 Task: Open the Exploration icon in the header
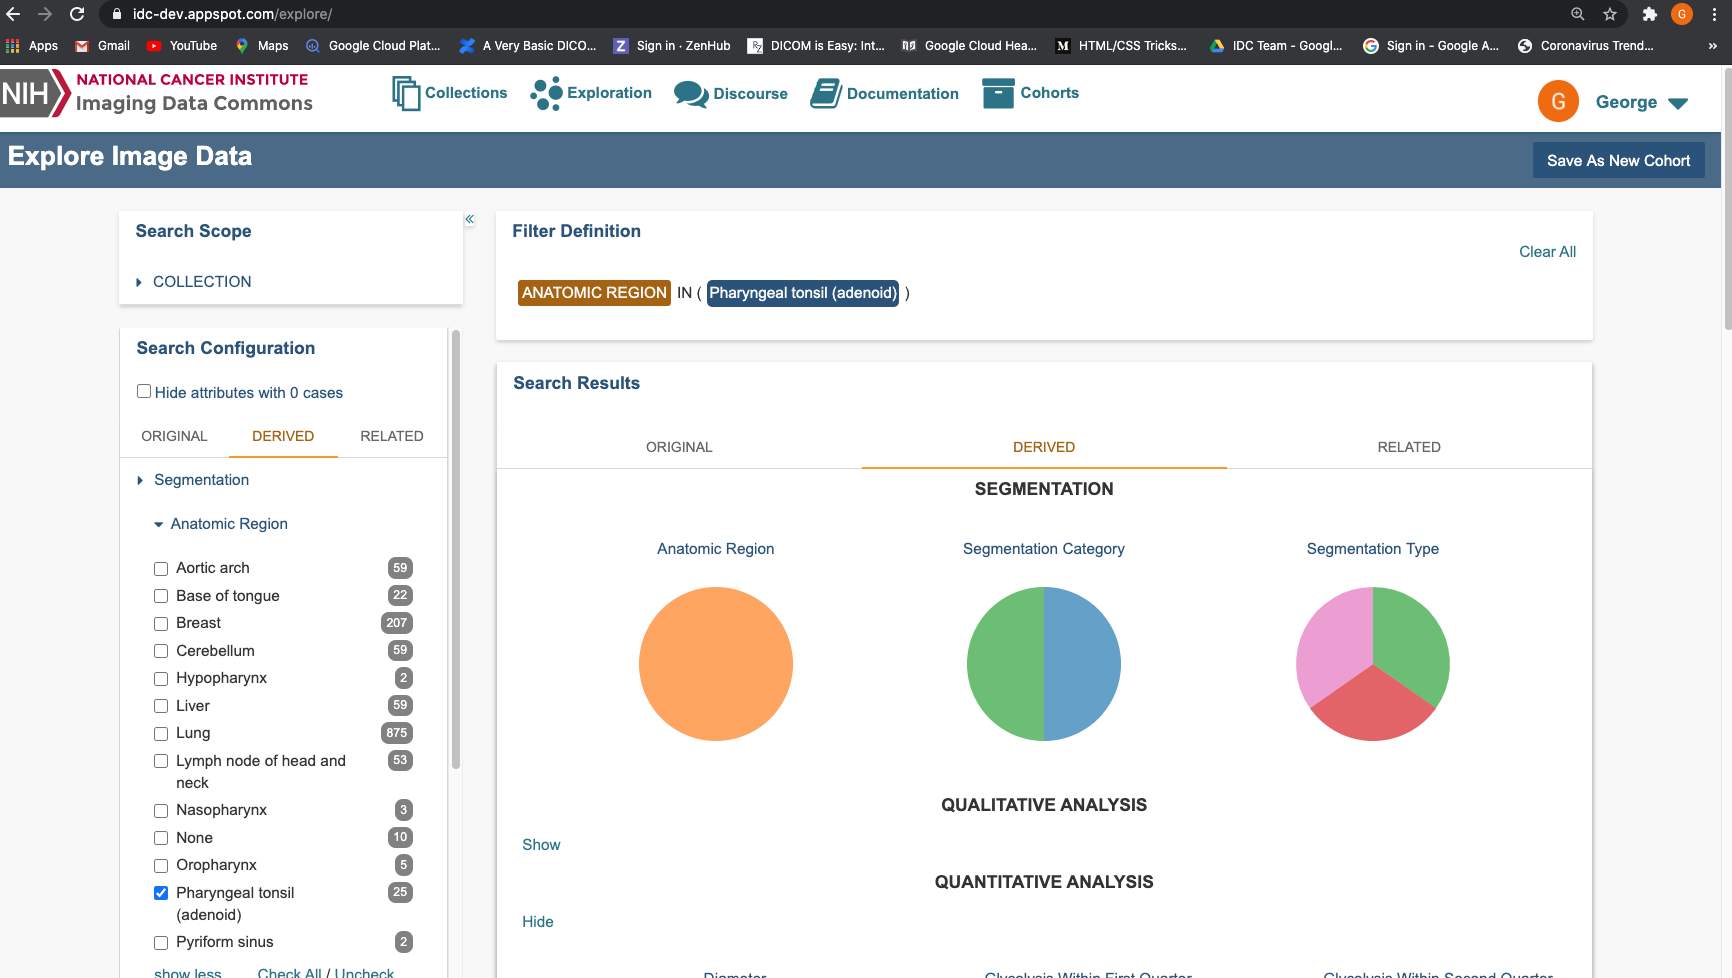tap(547, 93)
